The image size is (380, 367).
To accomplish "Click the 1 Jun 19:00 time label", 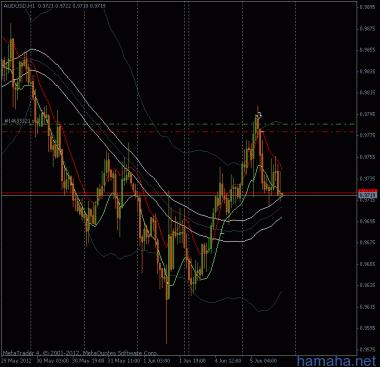I will pos(192,361).
